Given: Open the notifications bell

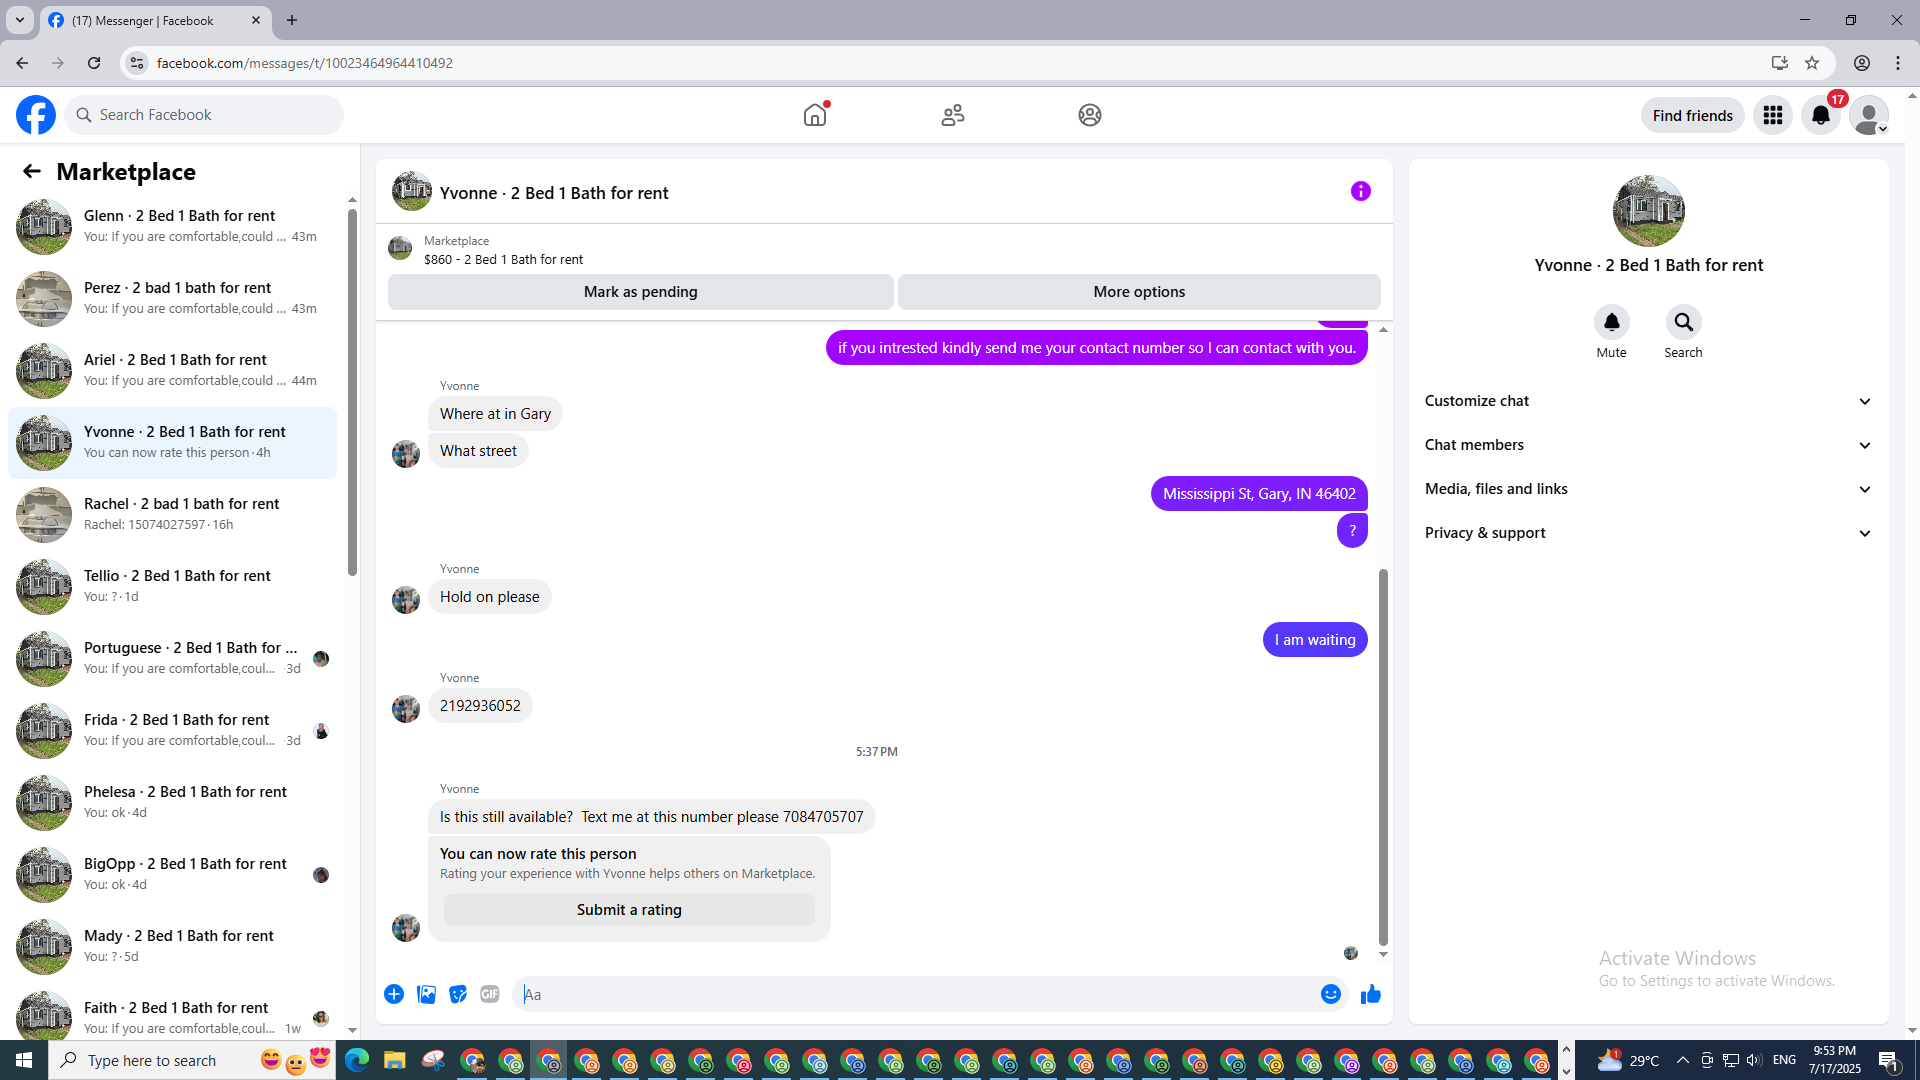Looking at the screenshot, I should pyautogui.click(x=1821, y=115).
